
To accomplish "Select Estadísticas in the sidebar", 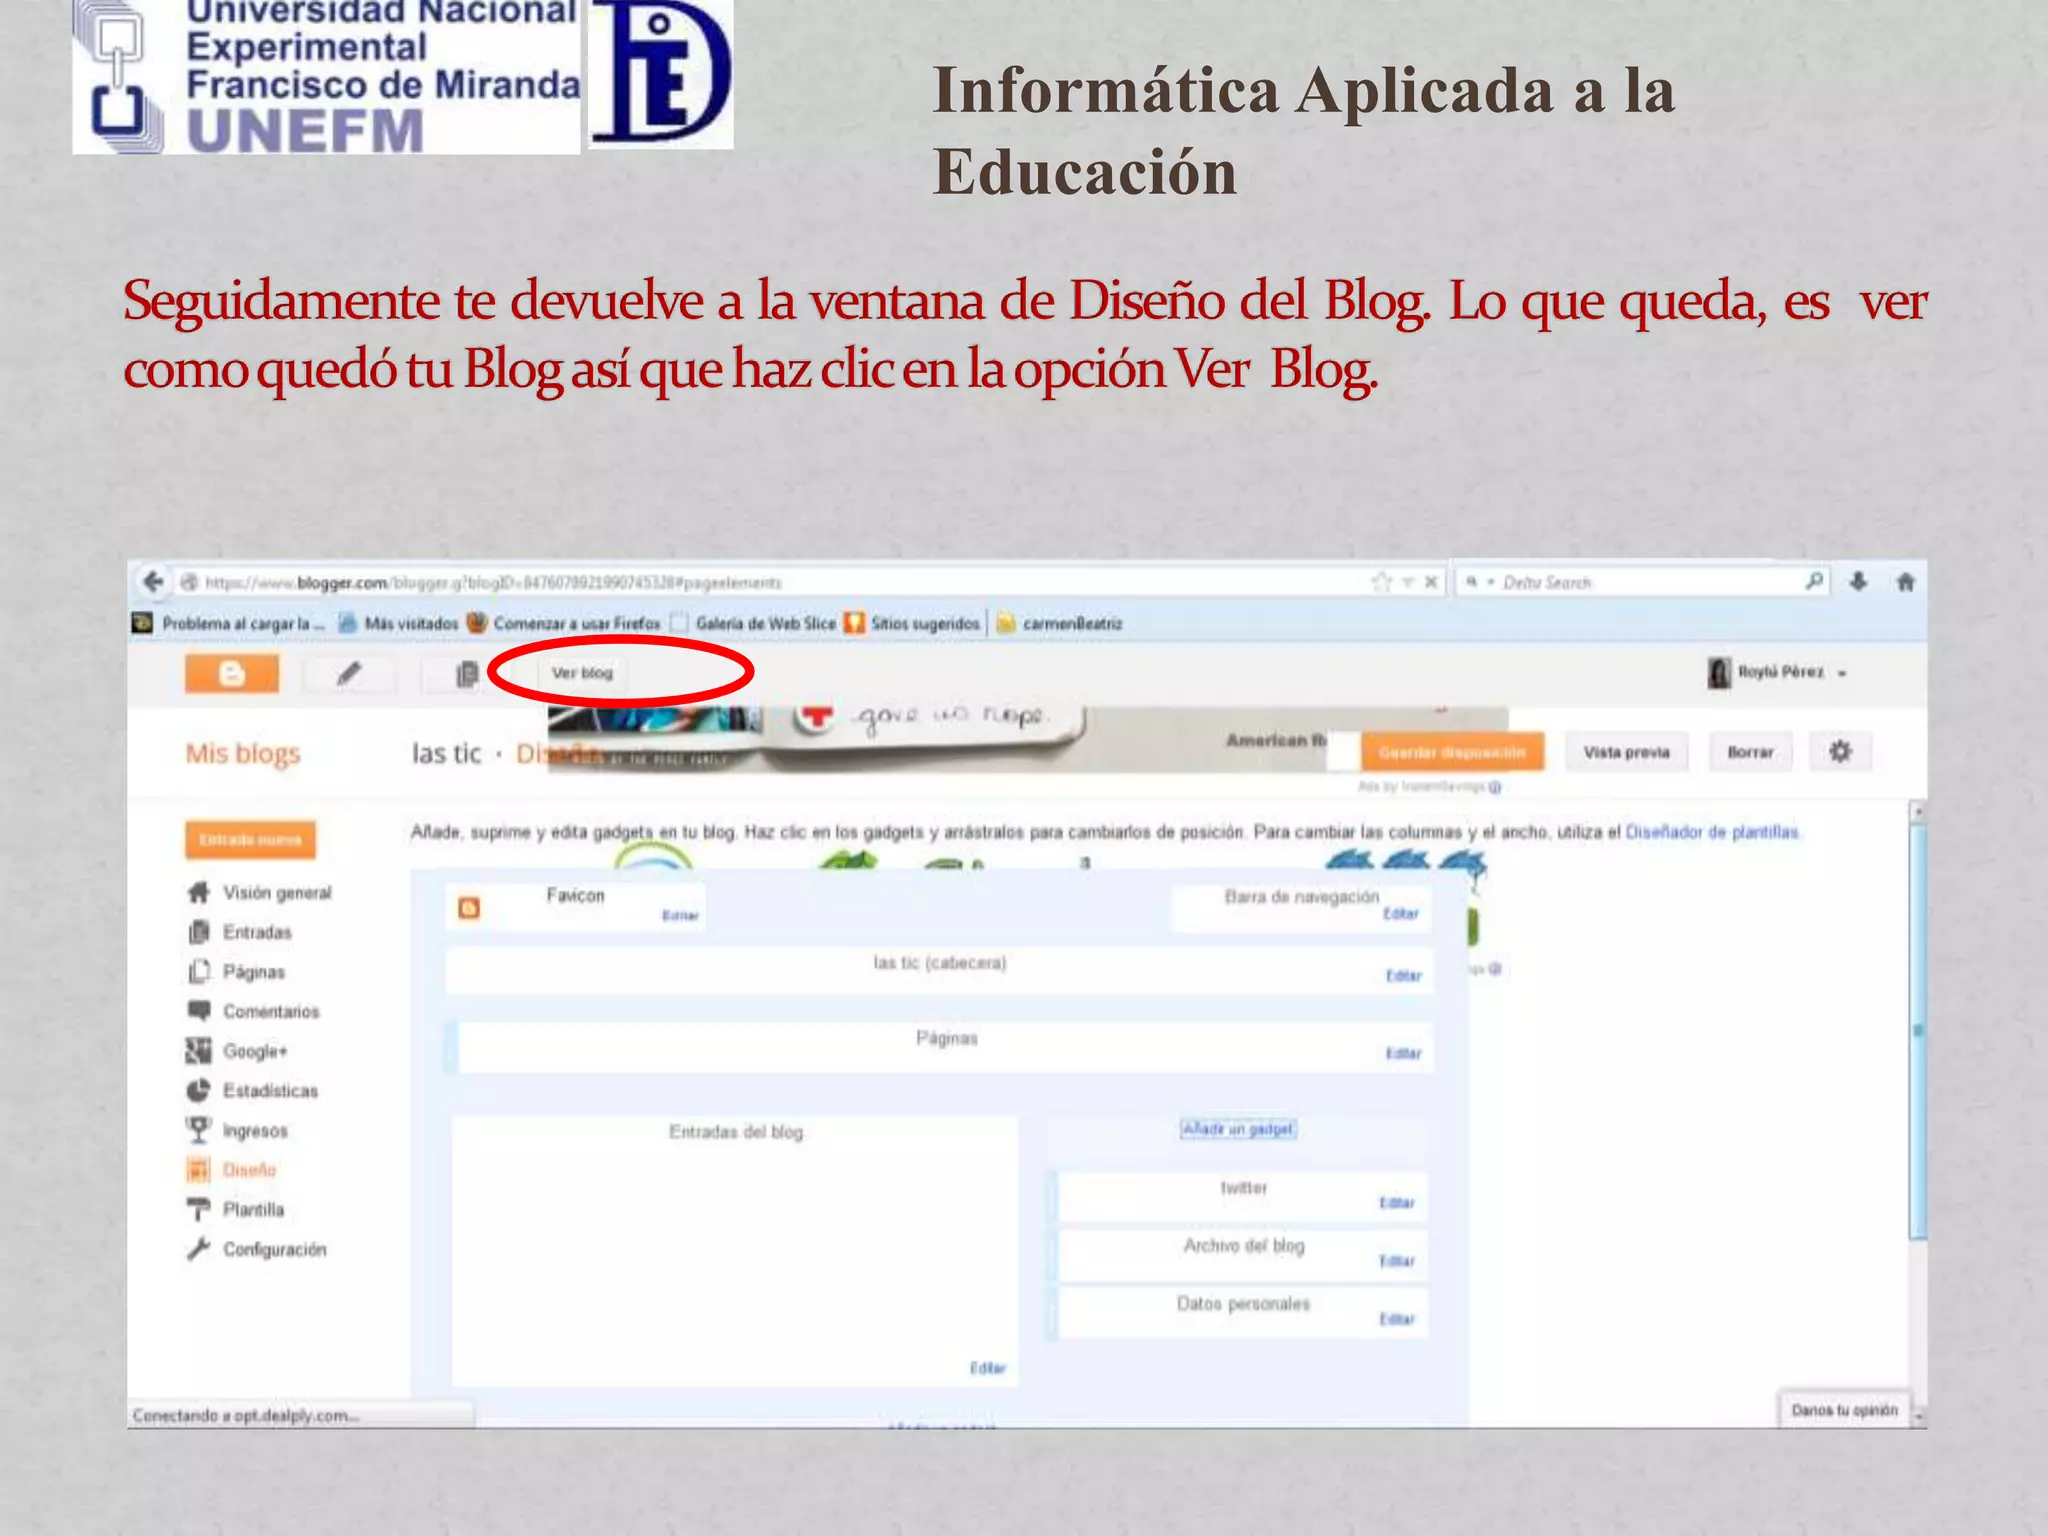I will coord(270,1090).
